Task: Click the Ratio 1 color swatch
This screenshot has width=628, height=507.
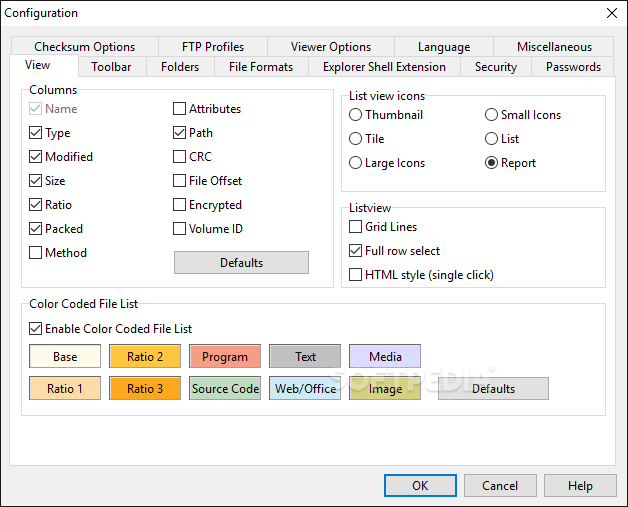Action: pyautogui.click(x=65, y=388)
